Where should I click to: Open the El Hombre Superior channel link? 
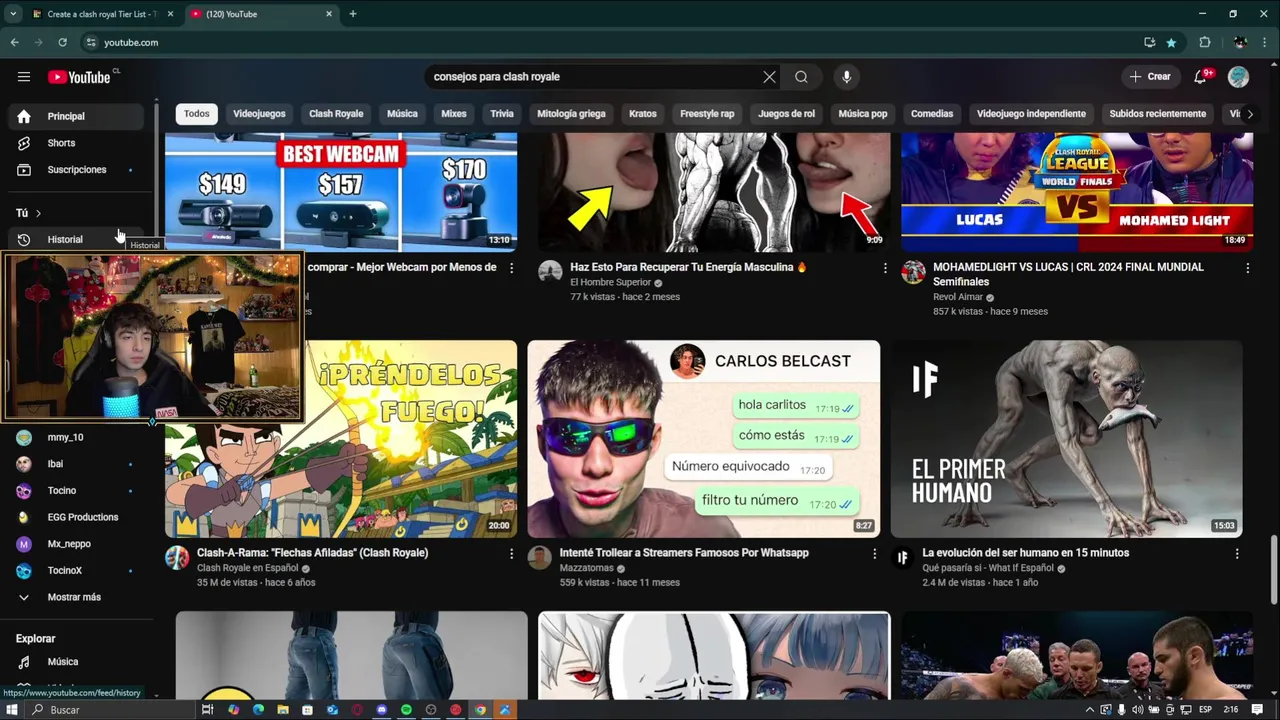(610, 283)
